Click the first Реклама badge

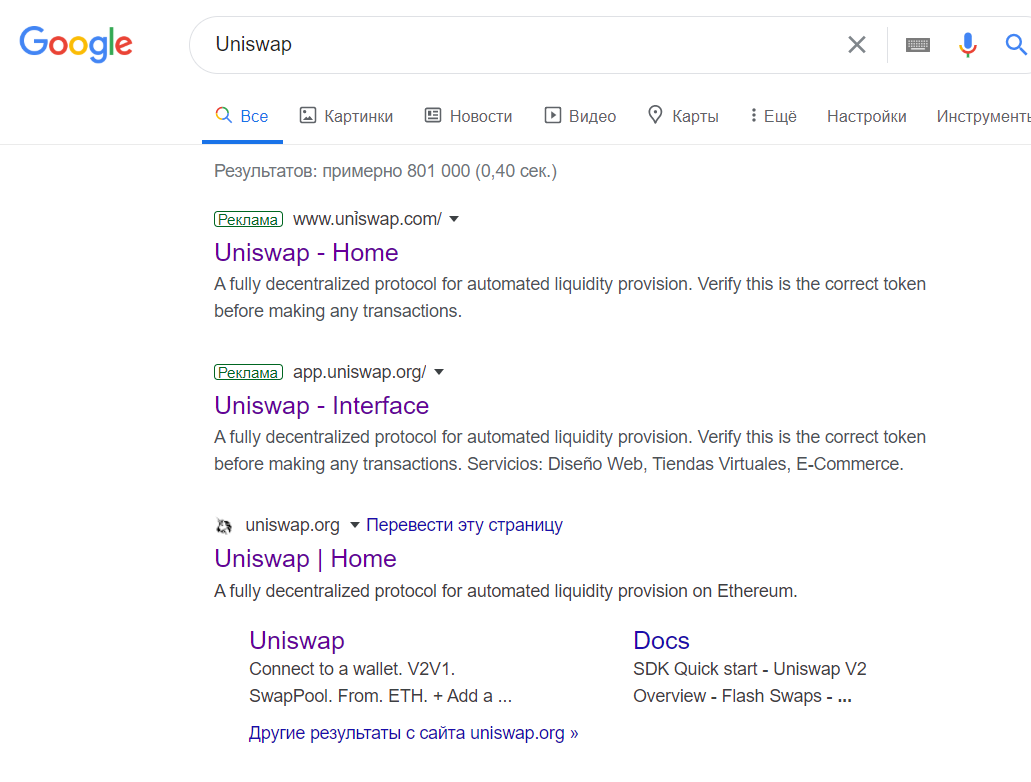click(249, 219)
